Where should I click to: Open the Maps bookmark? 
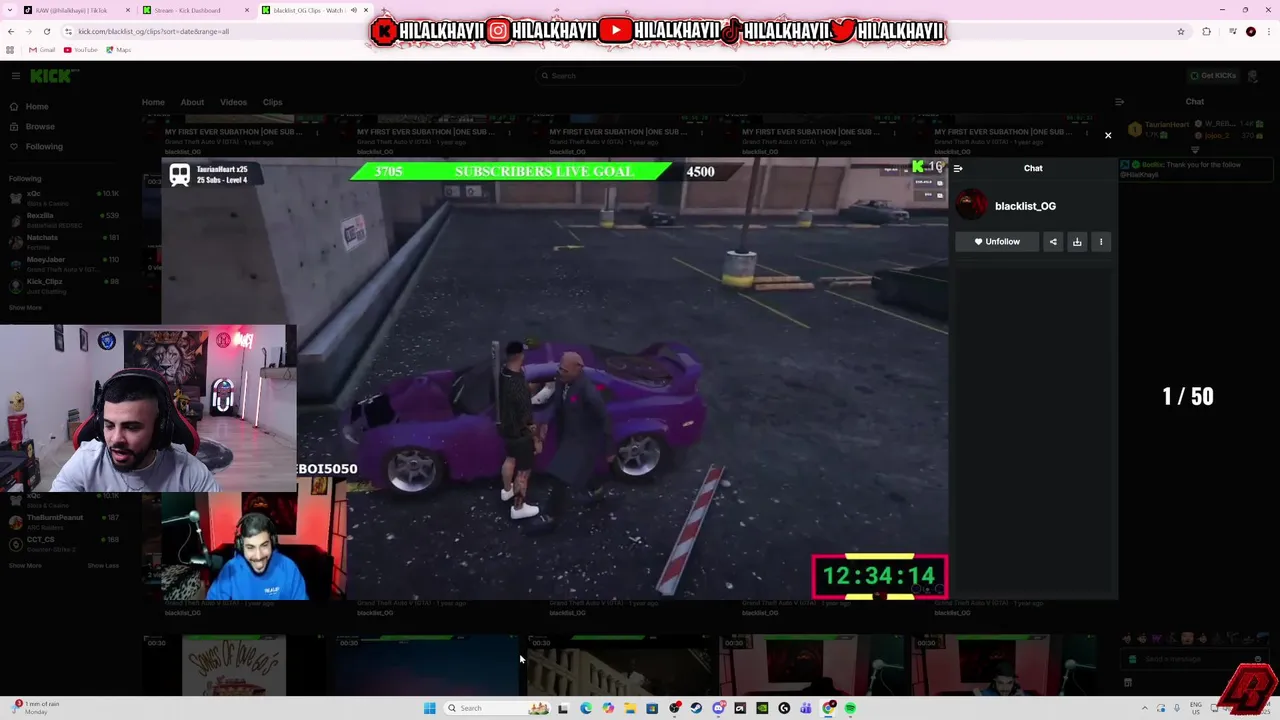tap(118, 50)
